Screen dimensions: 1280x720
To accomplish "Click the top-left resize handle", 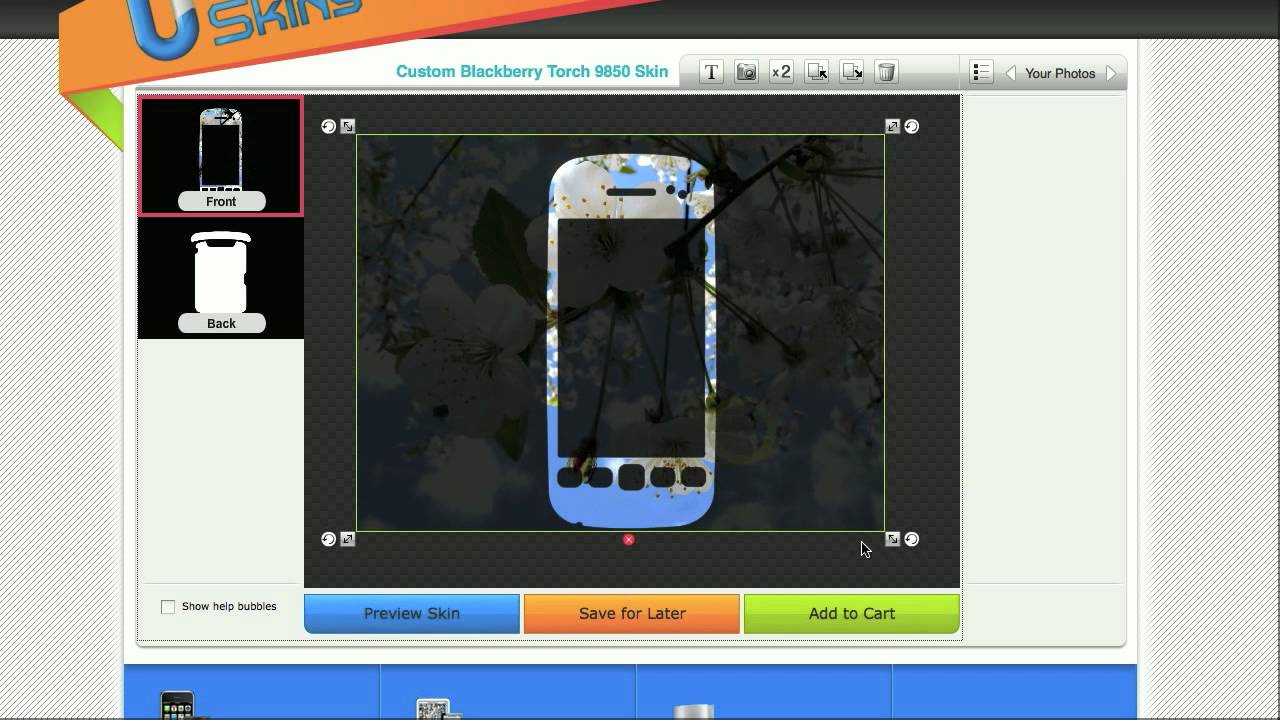I will point(347,126).
